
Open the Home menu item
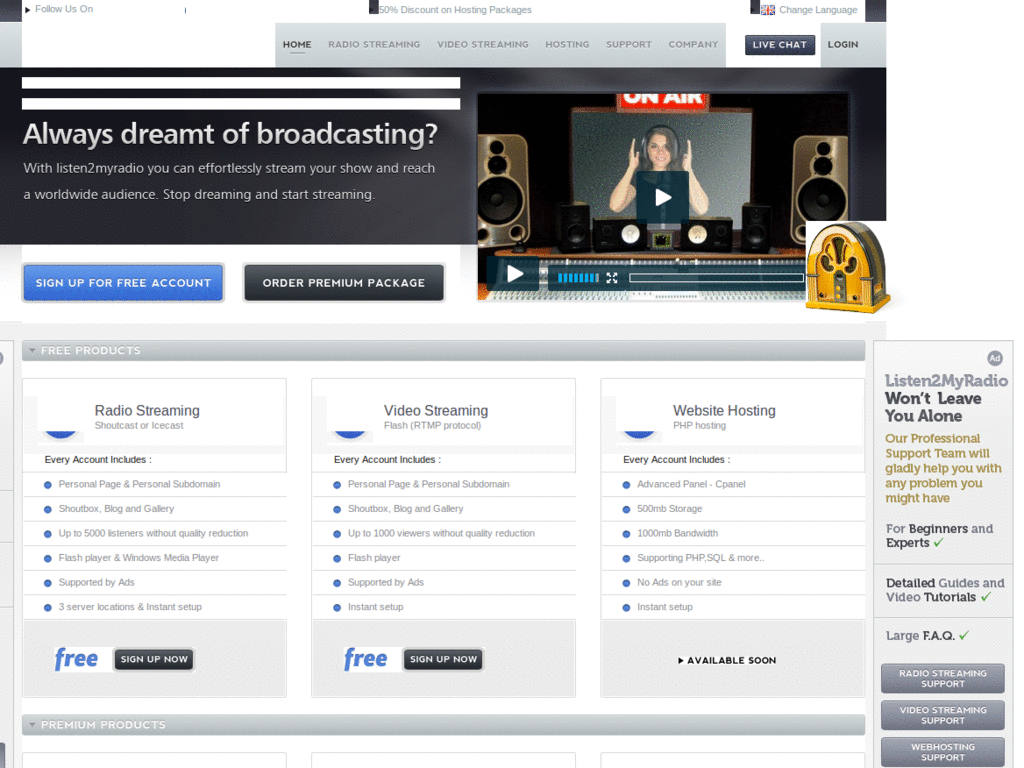pos(297,44)
